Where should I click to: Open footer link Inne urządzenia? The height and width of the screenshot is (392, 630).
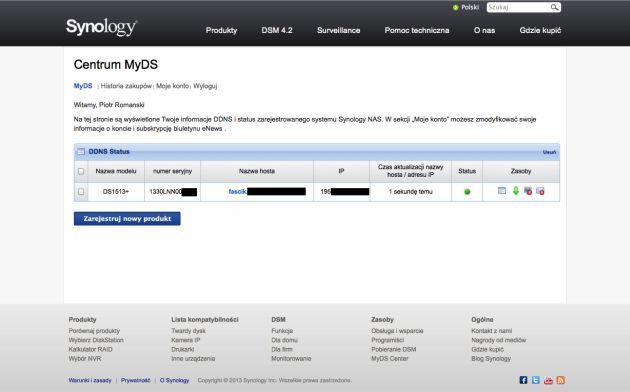(x=193, y=359)
